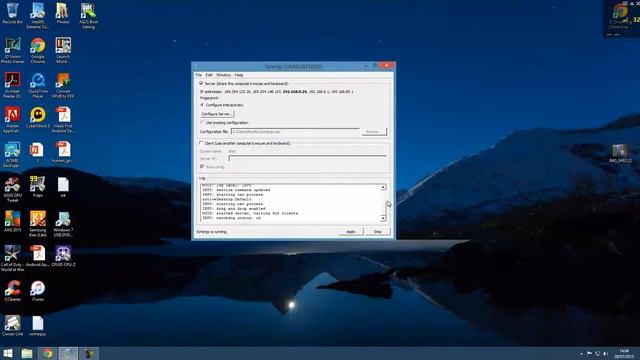Switch to Chrome in the taskbar
This screenshot has height=360, width=640.
(48, 353)
